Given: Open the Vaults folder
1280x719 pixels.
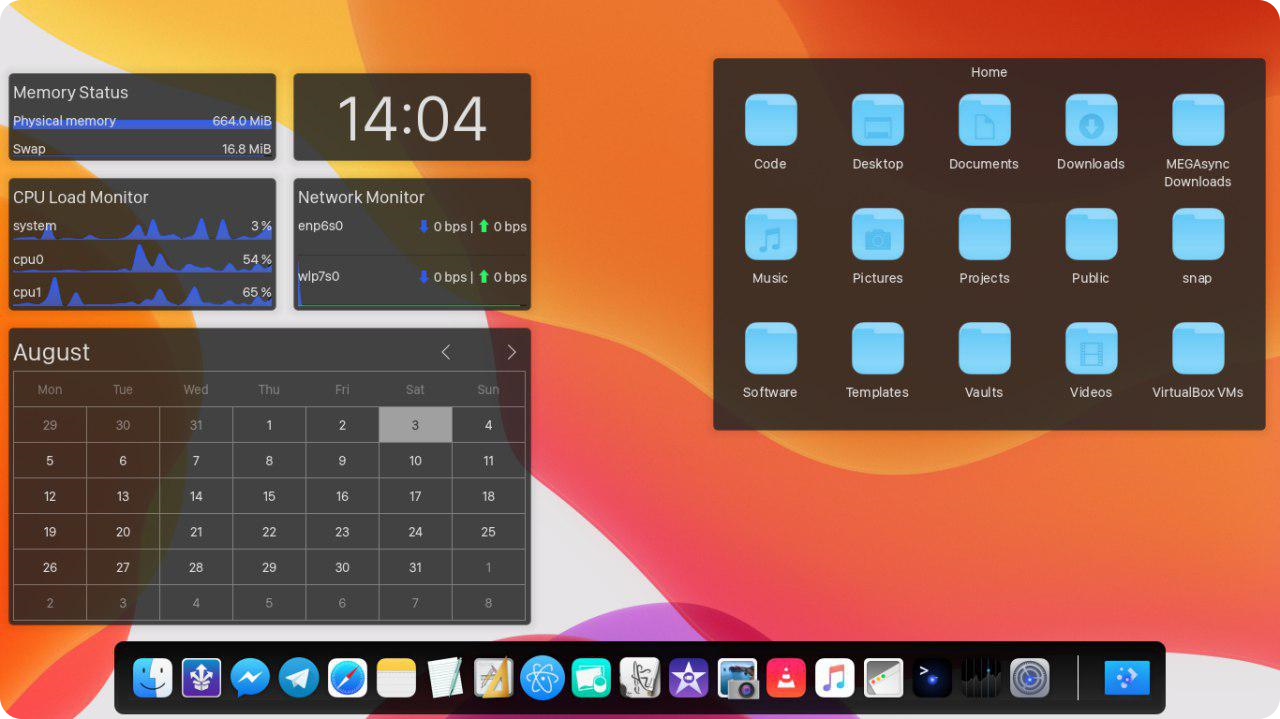Looking at the screenshot, I should (984, 360).
